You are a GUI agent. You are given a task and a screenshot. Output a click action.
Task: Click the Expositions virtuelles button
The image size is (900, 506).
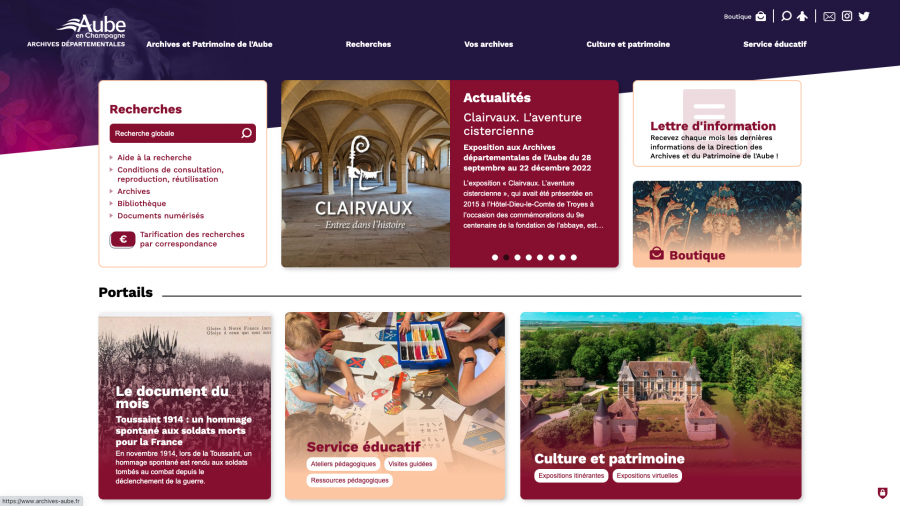[x=647, y=476]
